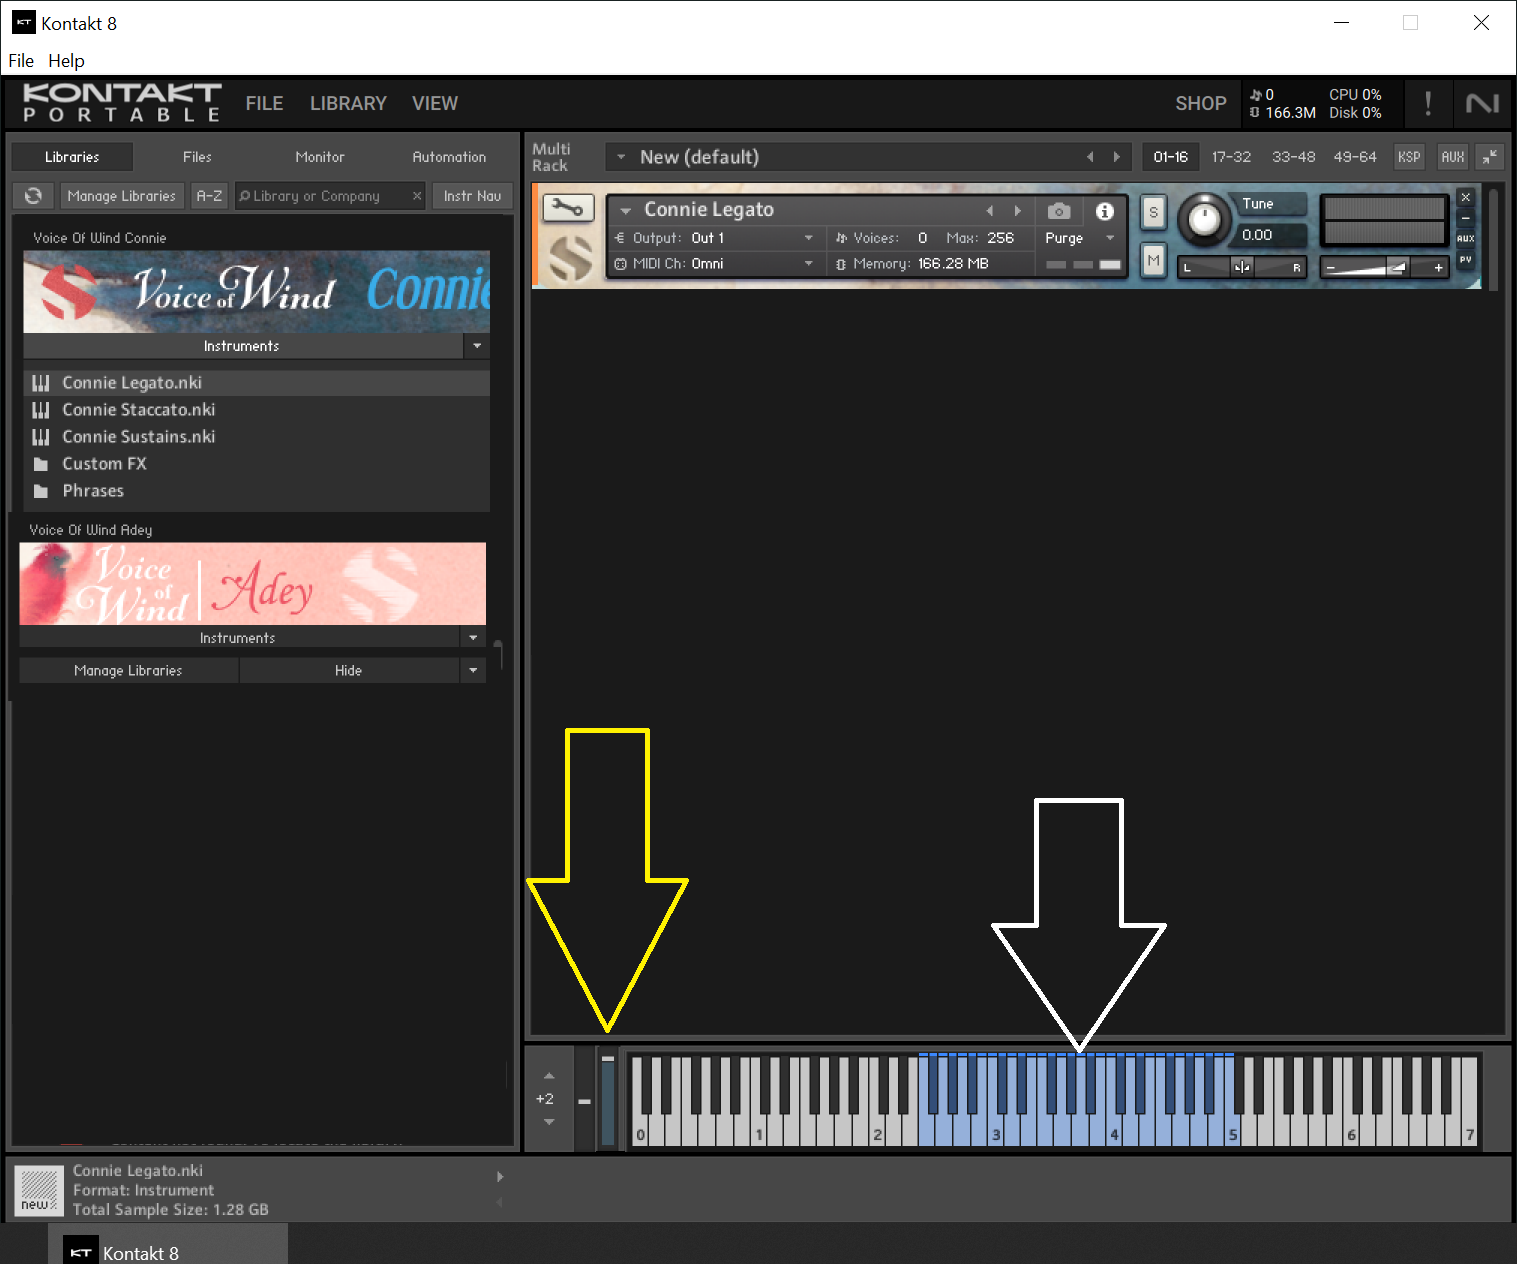Image resolution: width=1517 pixels, height=1264 pixels.
Task: Select Connie Staccato.nki in library list
Action: click(138, 410)
